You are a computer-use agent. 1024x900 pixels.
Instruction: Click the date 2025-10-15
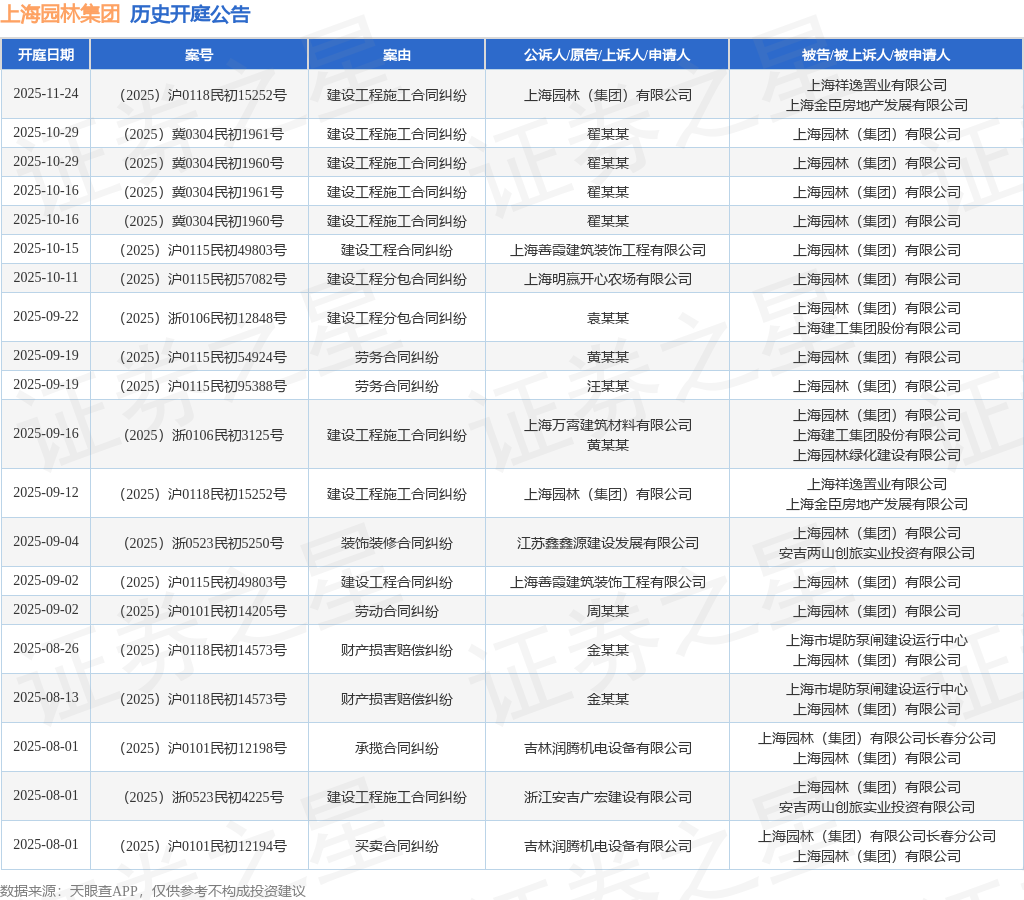pyautogui.click(x=46, y=249)
